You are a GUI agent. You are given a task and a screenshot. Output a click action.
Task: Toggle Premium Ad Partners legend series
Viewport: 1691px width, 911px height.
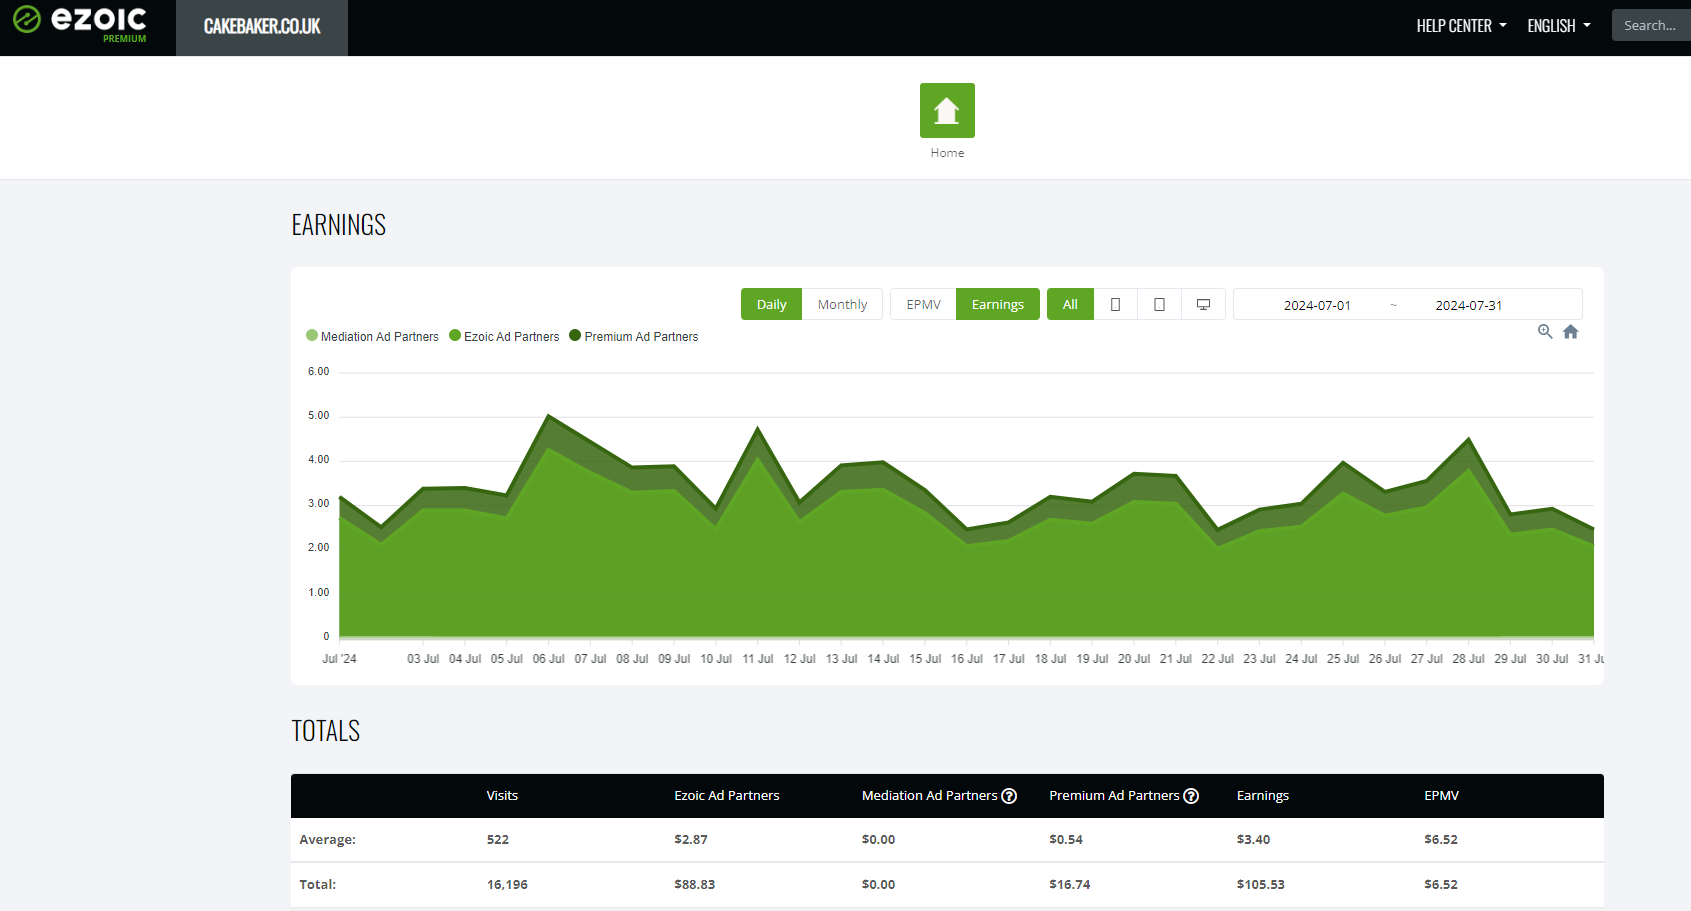[634, 336]
